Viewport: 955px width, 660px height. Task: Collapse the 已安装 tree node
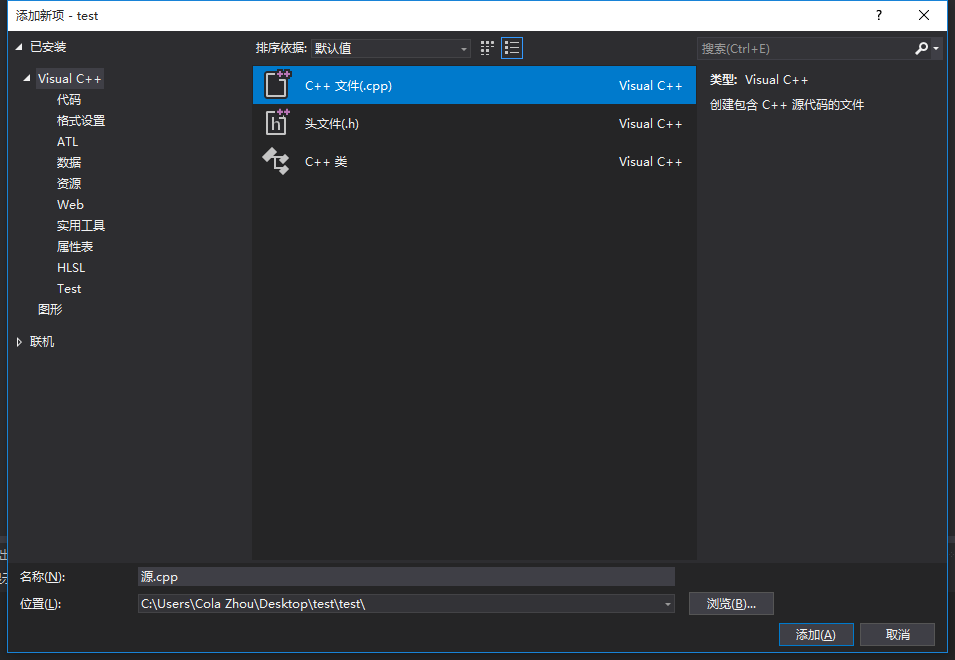coord(17,46)
